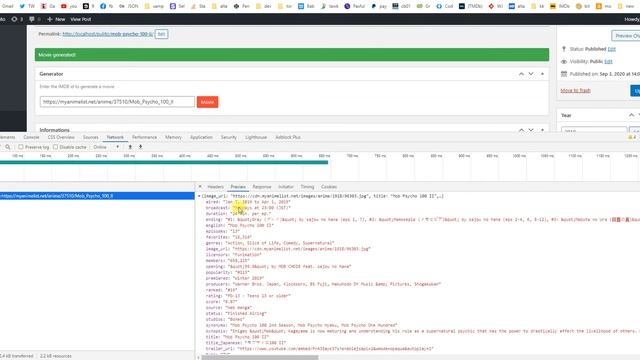Click into the myanimelist URL input field
This screenshot has width=640, height=360.
click(x=117, y=102)
